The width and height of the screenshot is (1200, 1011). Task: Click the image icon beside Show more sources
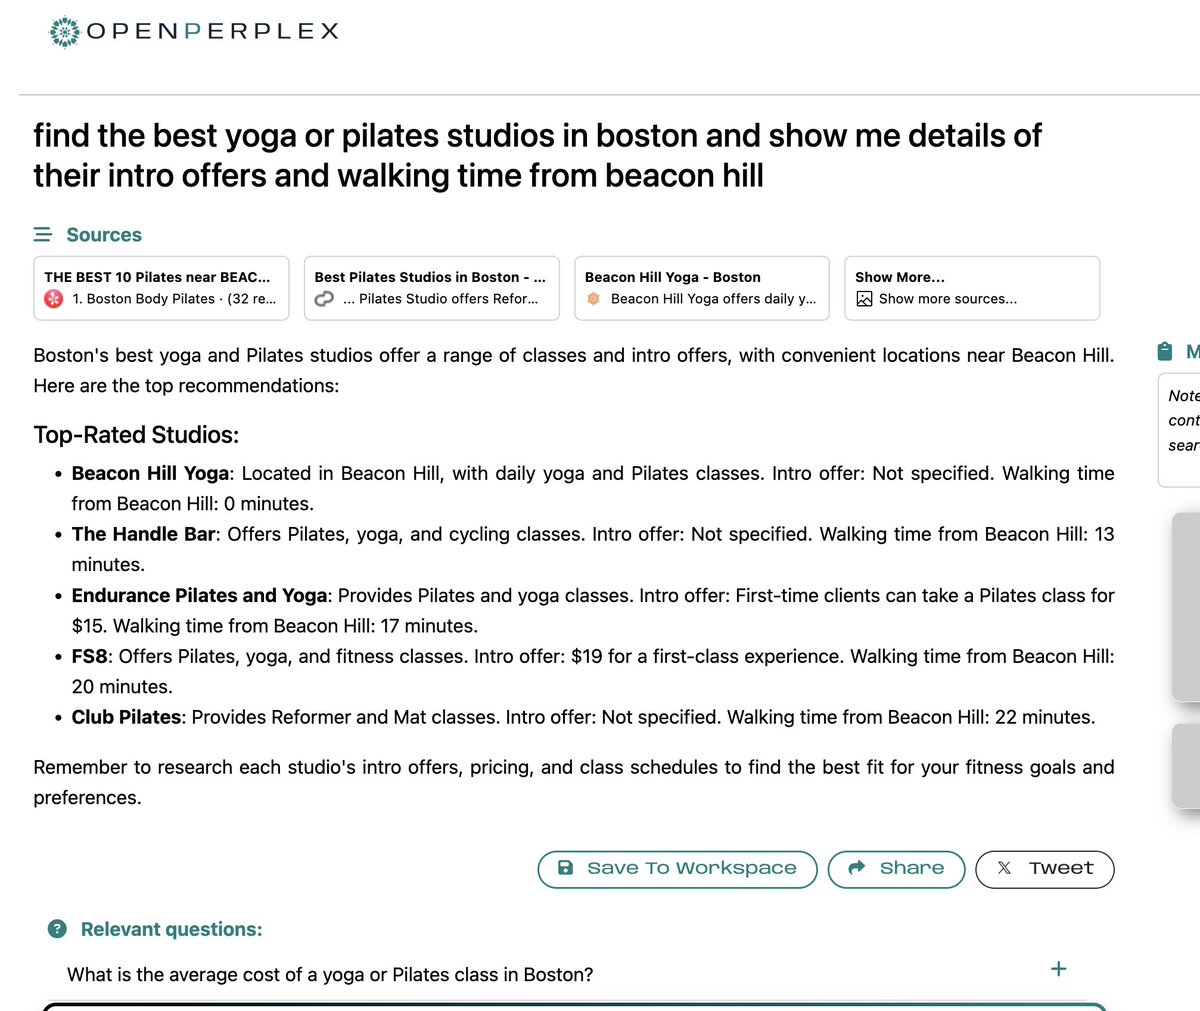[x=864, y=299]
